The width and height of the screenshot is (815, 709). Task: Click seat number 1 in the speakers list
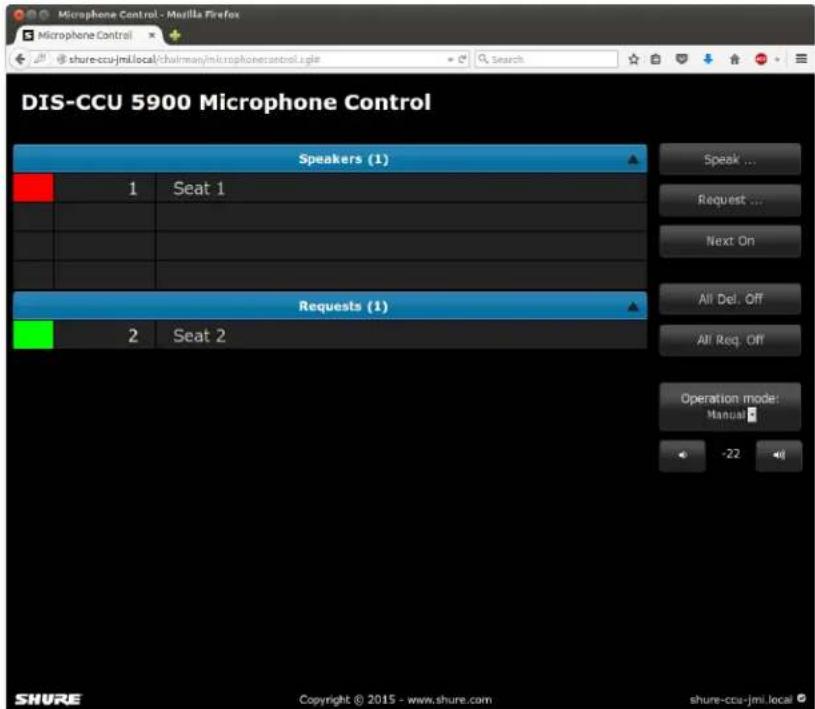[x=133, y=188]
